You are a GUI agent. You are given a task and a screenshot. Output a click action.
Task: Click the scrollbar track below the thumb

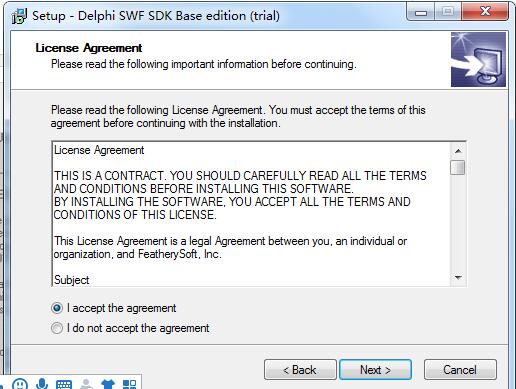458,222
